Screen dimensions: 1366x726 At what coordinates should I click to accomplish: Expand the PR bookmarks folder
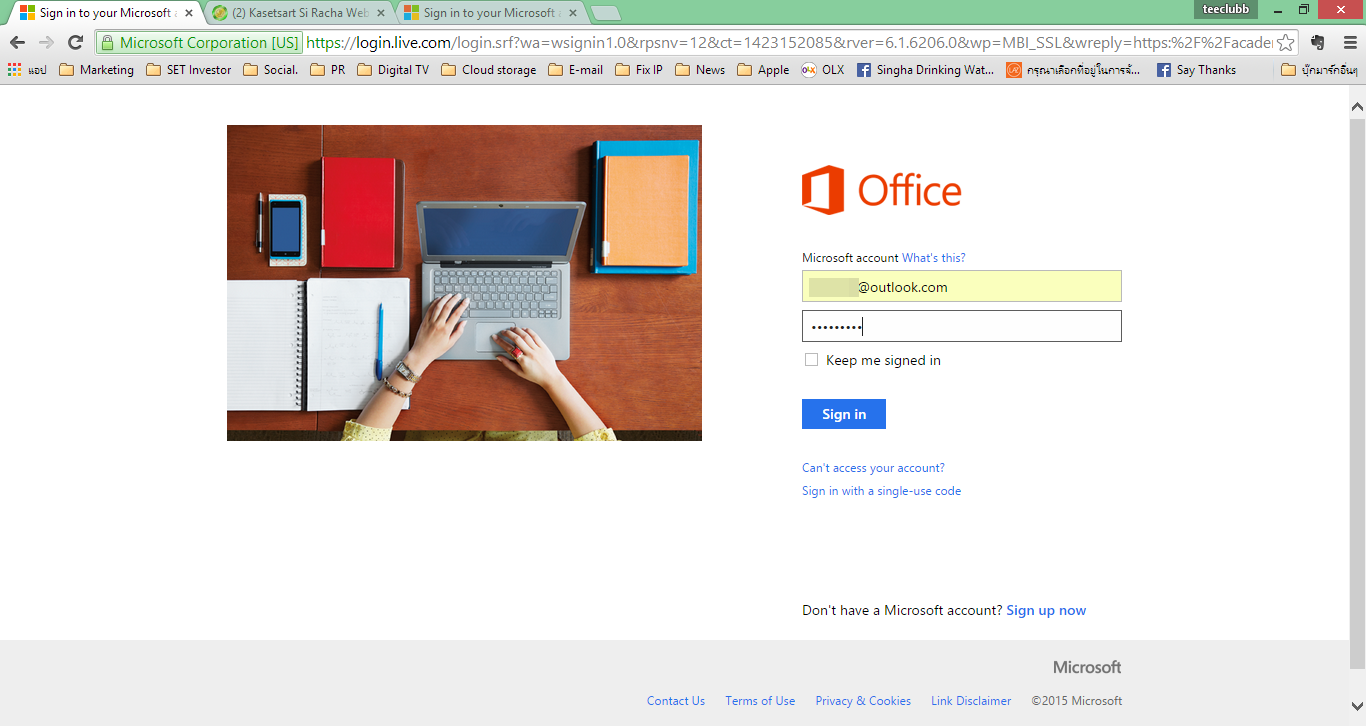(x=328, y=70)
